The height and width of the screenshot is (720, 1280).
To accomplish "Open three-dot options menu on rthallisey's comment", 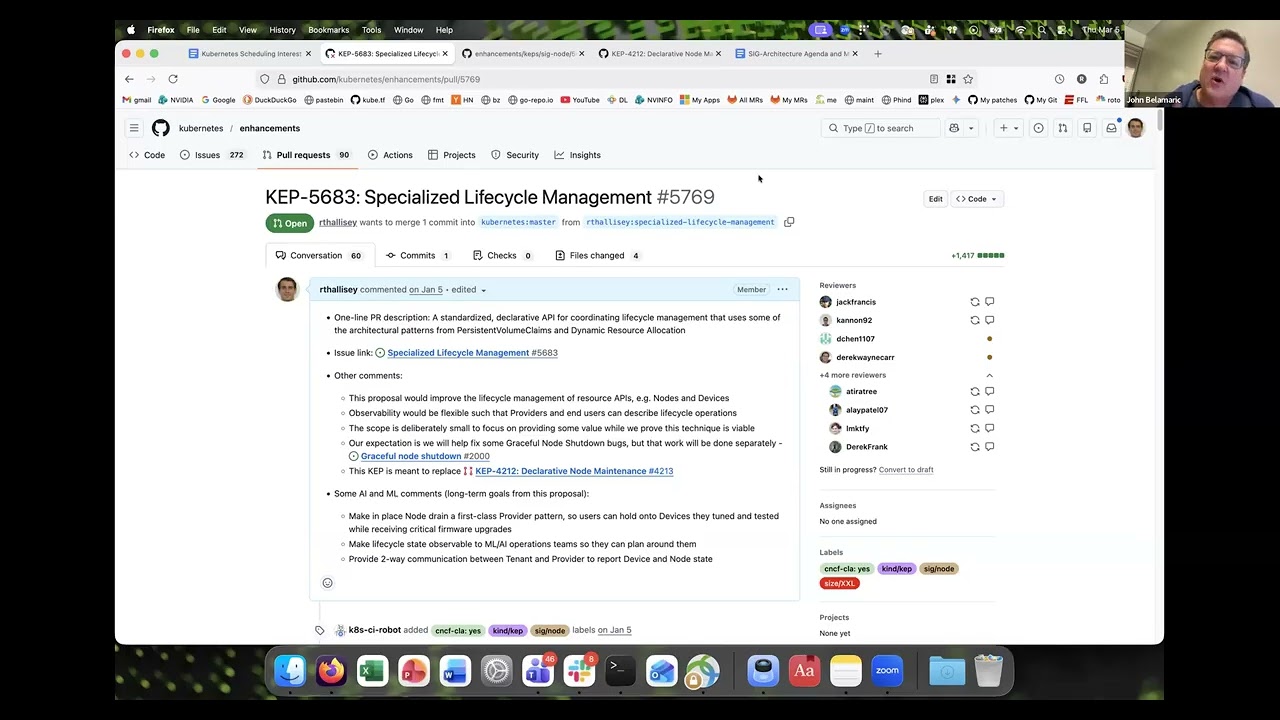I will click(782, 289).
